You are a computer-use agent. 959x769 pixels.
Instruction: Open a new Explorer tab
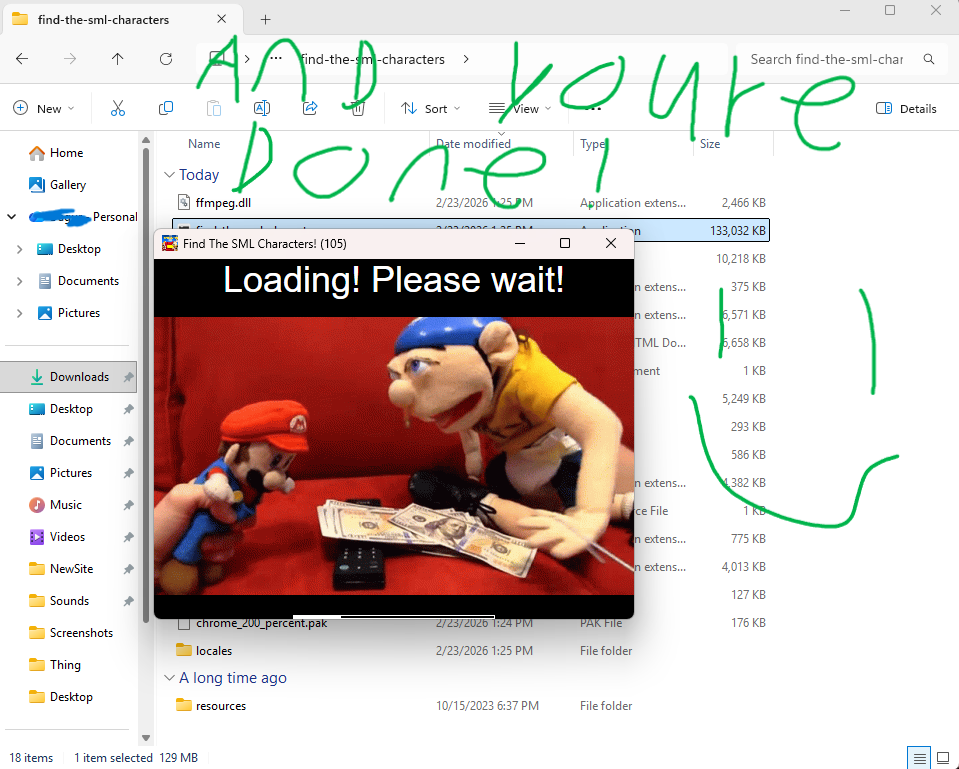[x=265, y=20]
